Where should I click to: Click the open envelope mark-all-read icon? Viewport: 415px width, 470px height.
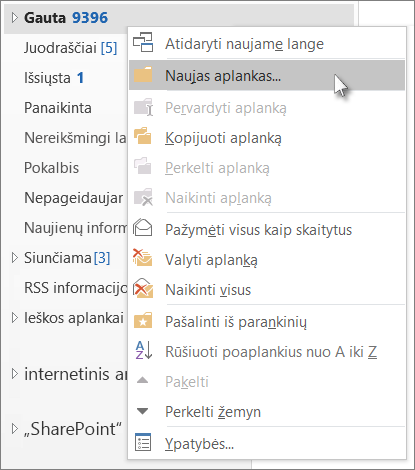click(x=143, y=228)
